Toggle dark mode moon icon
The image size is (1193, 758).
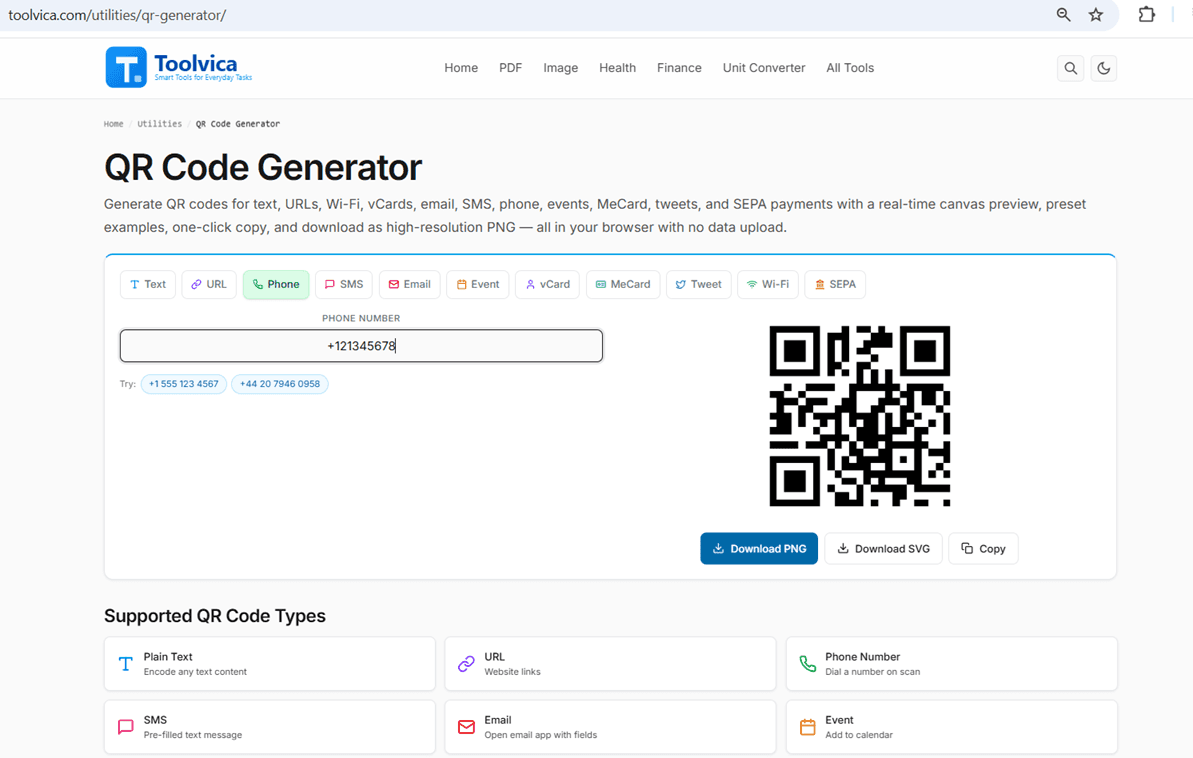coord(1103,68)
